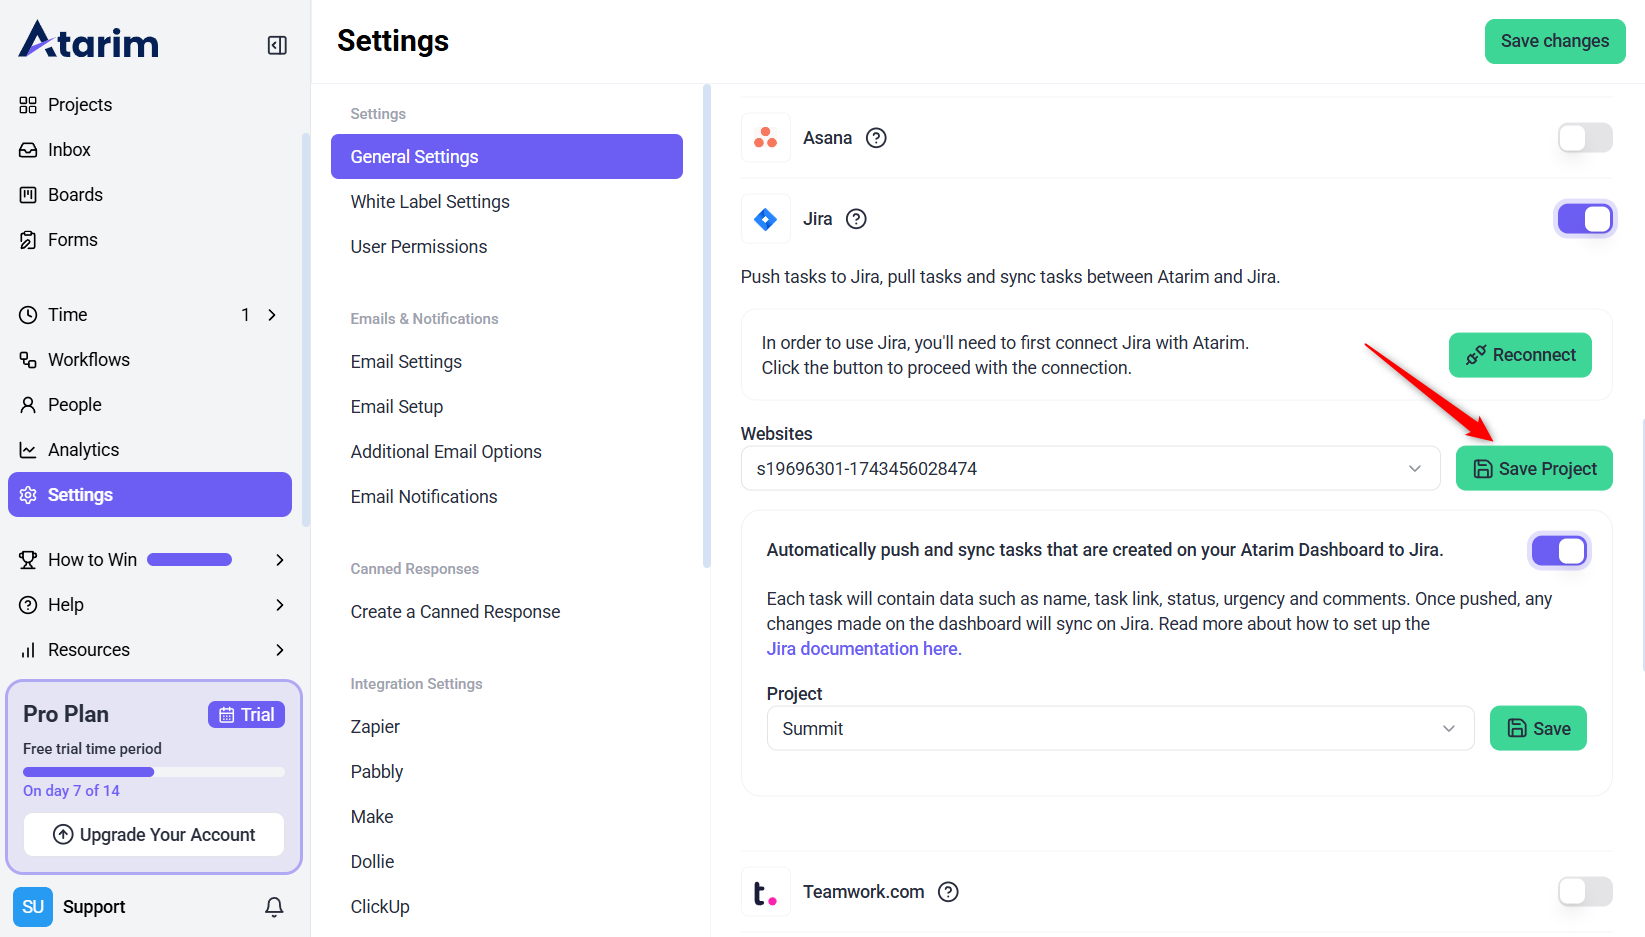Open the Jira documentation here link
This screenshot has height=937, width=1645.
[863, 649]
